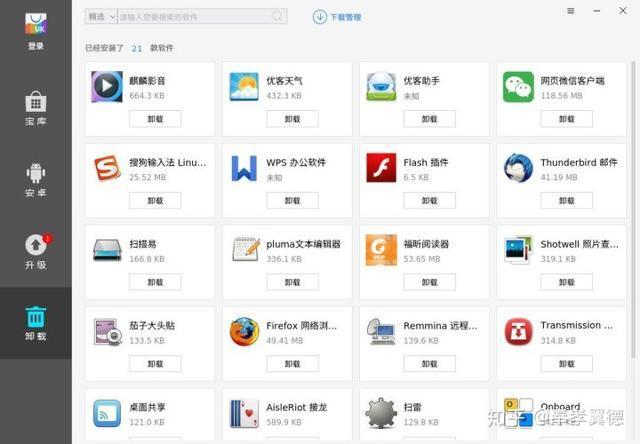The width and height of the screenshot is (640, 444).
Task: Click the 扫描易 app name text
Action: click(x=142, y=244)
